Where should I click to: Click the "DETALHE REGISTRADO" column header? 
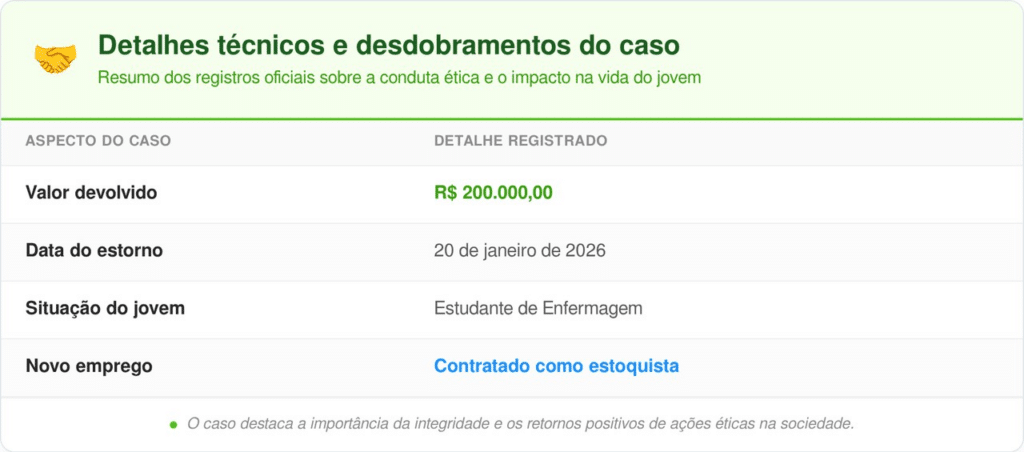coord(520,141)
